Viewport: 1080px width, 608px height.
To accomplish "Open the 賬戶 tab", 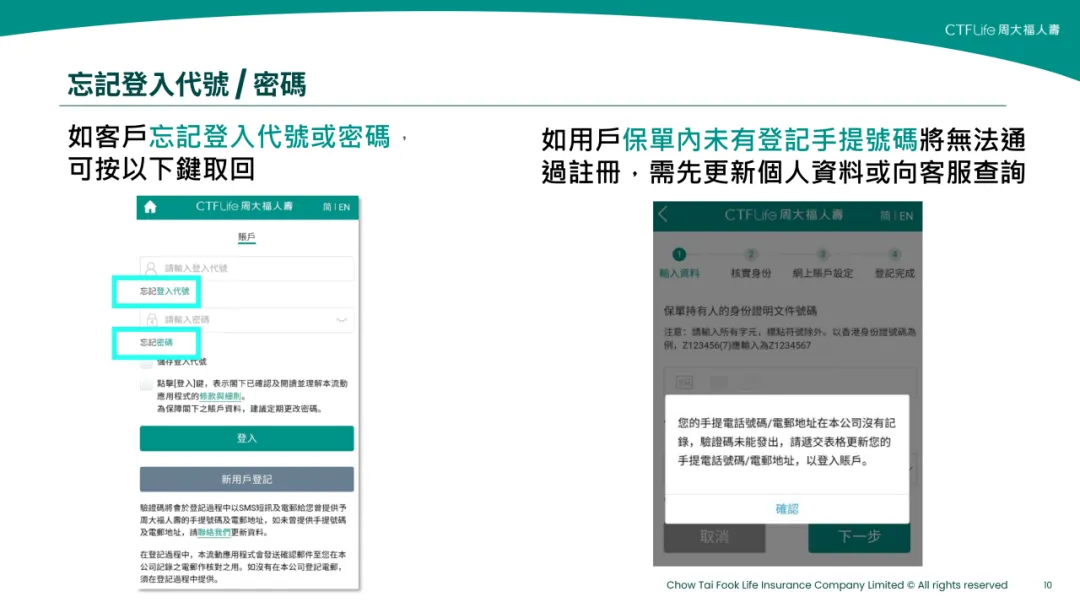I will click(x=248, y=236).
